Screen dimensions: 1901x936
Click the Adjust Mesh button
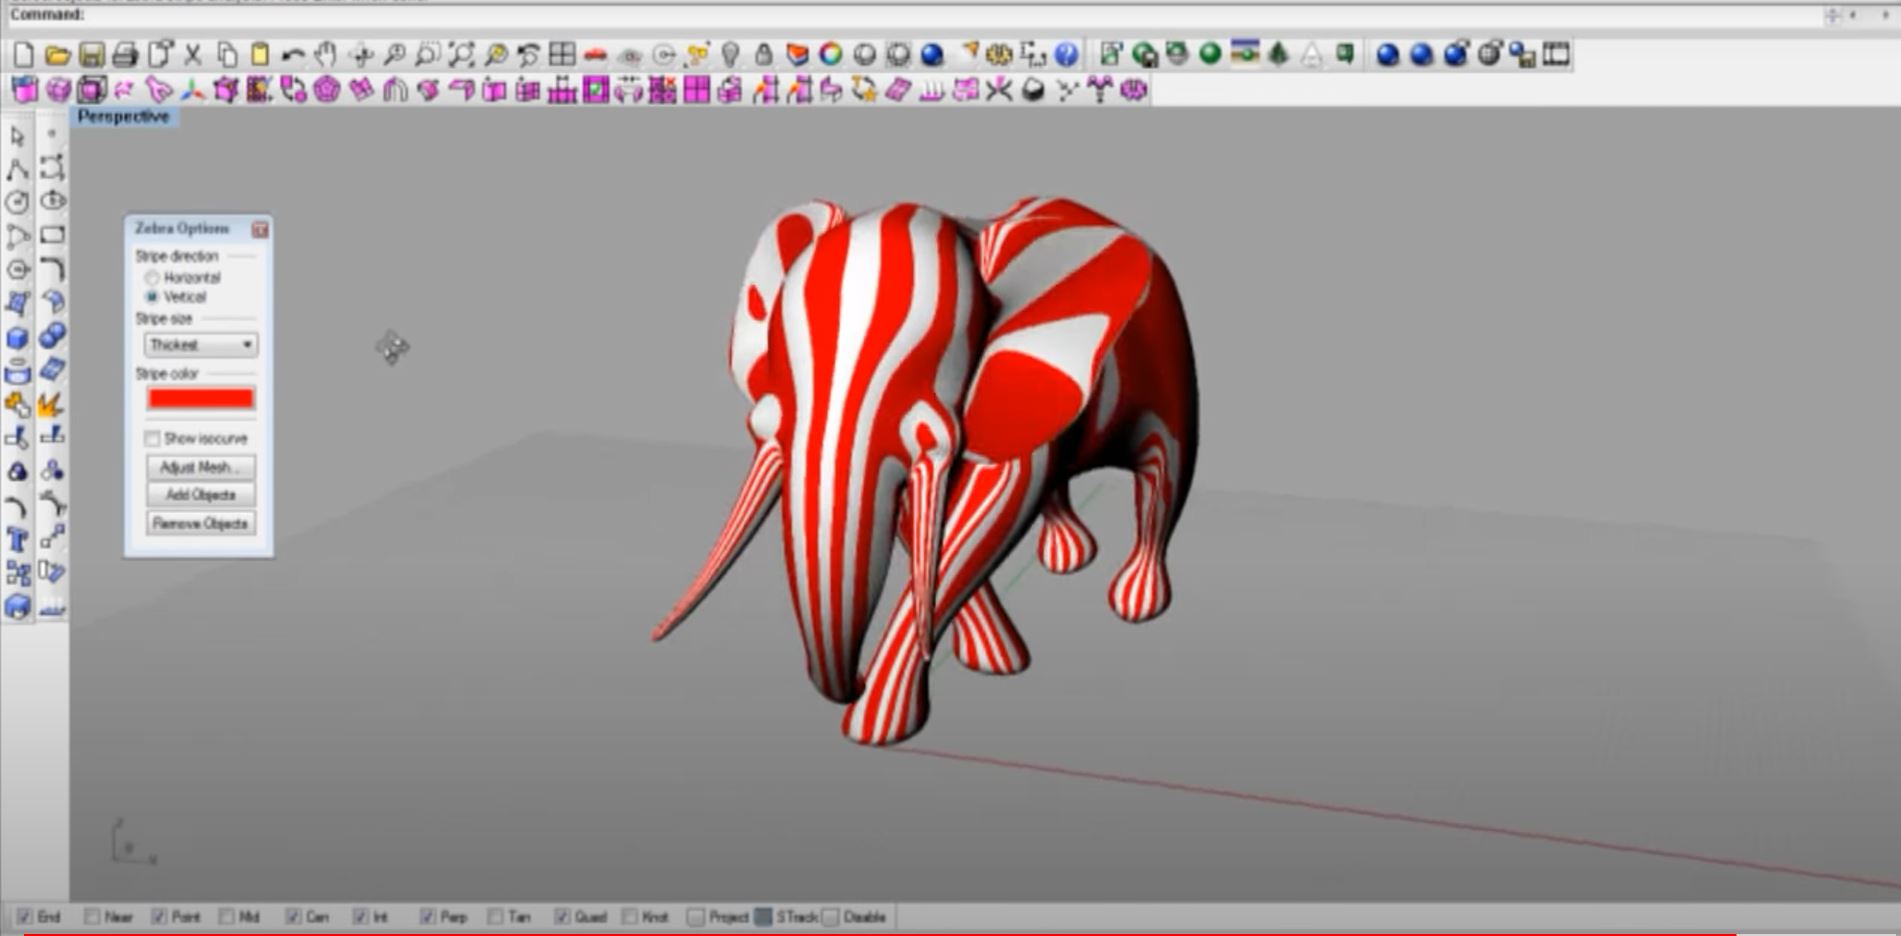pos(200,467)
